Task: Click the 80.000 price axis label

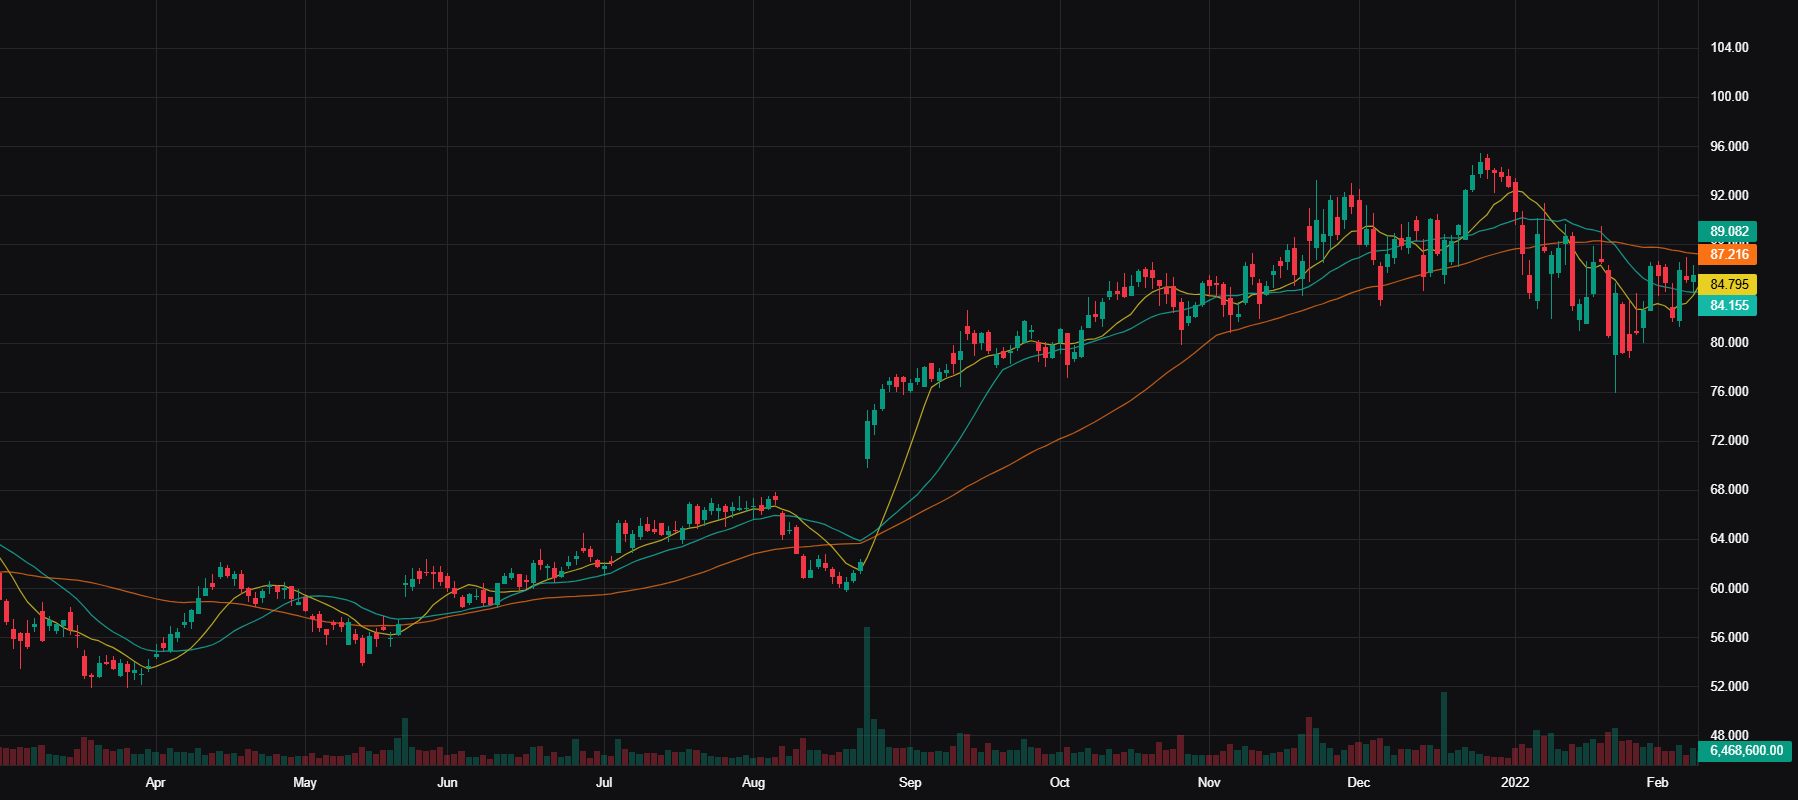Action: click(1729, 342)
